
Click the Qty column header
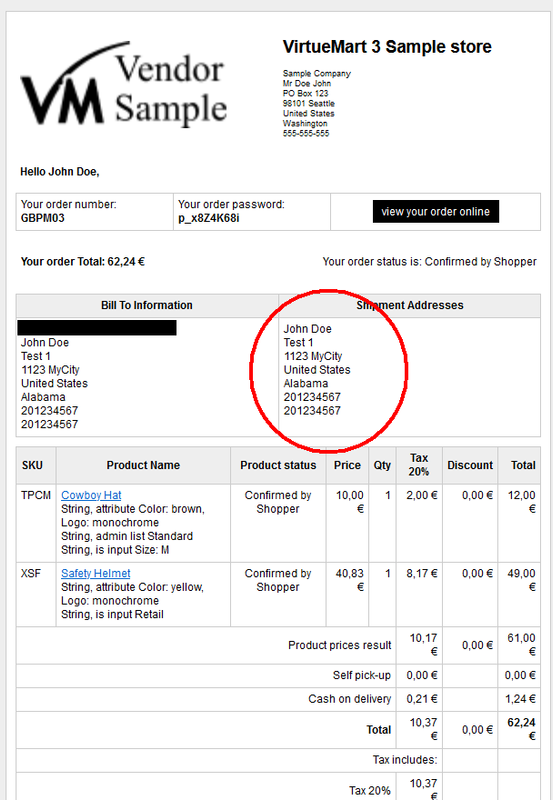[382, 465]
